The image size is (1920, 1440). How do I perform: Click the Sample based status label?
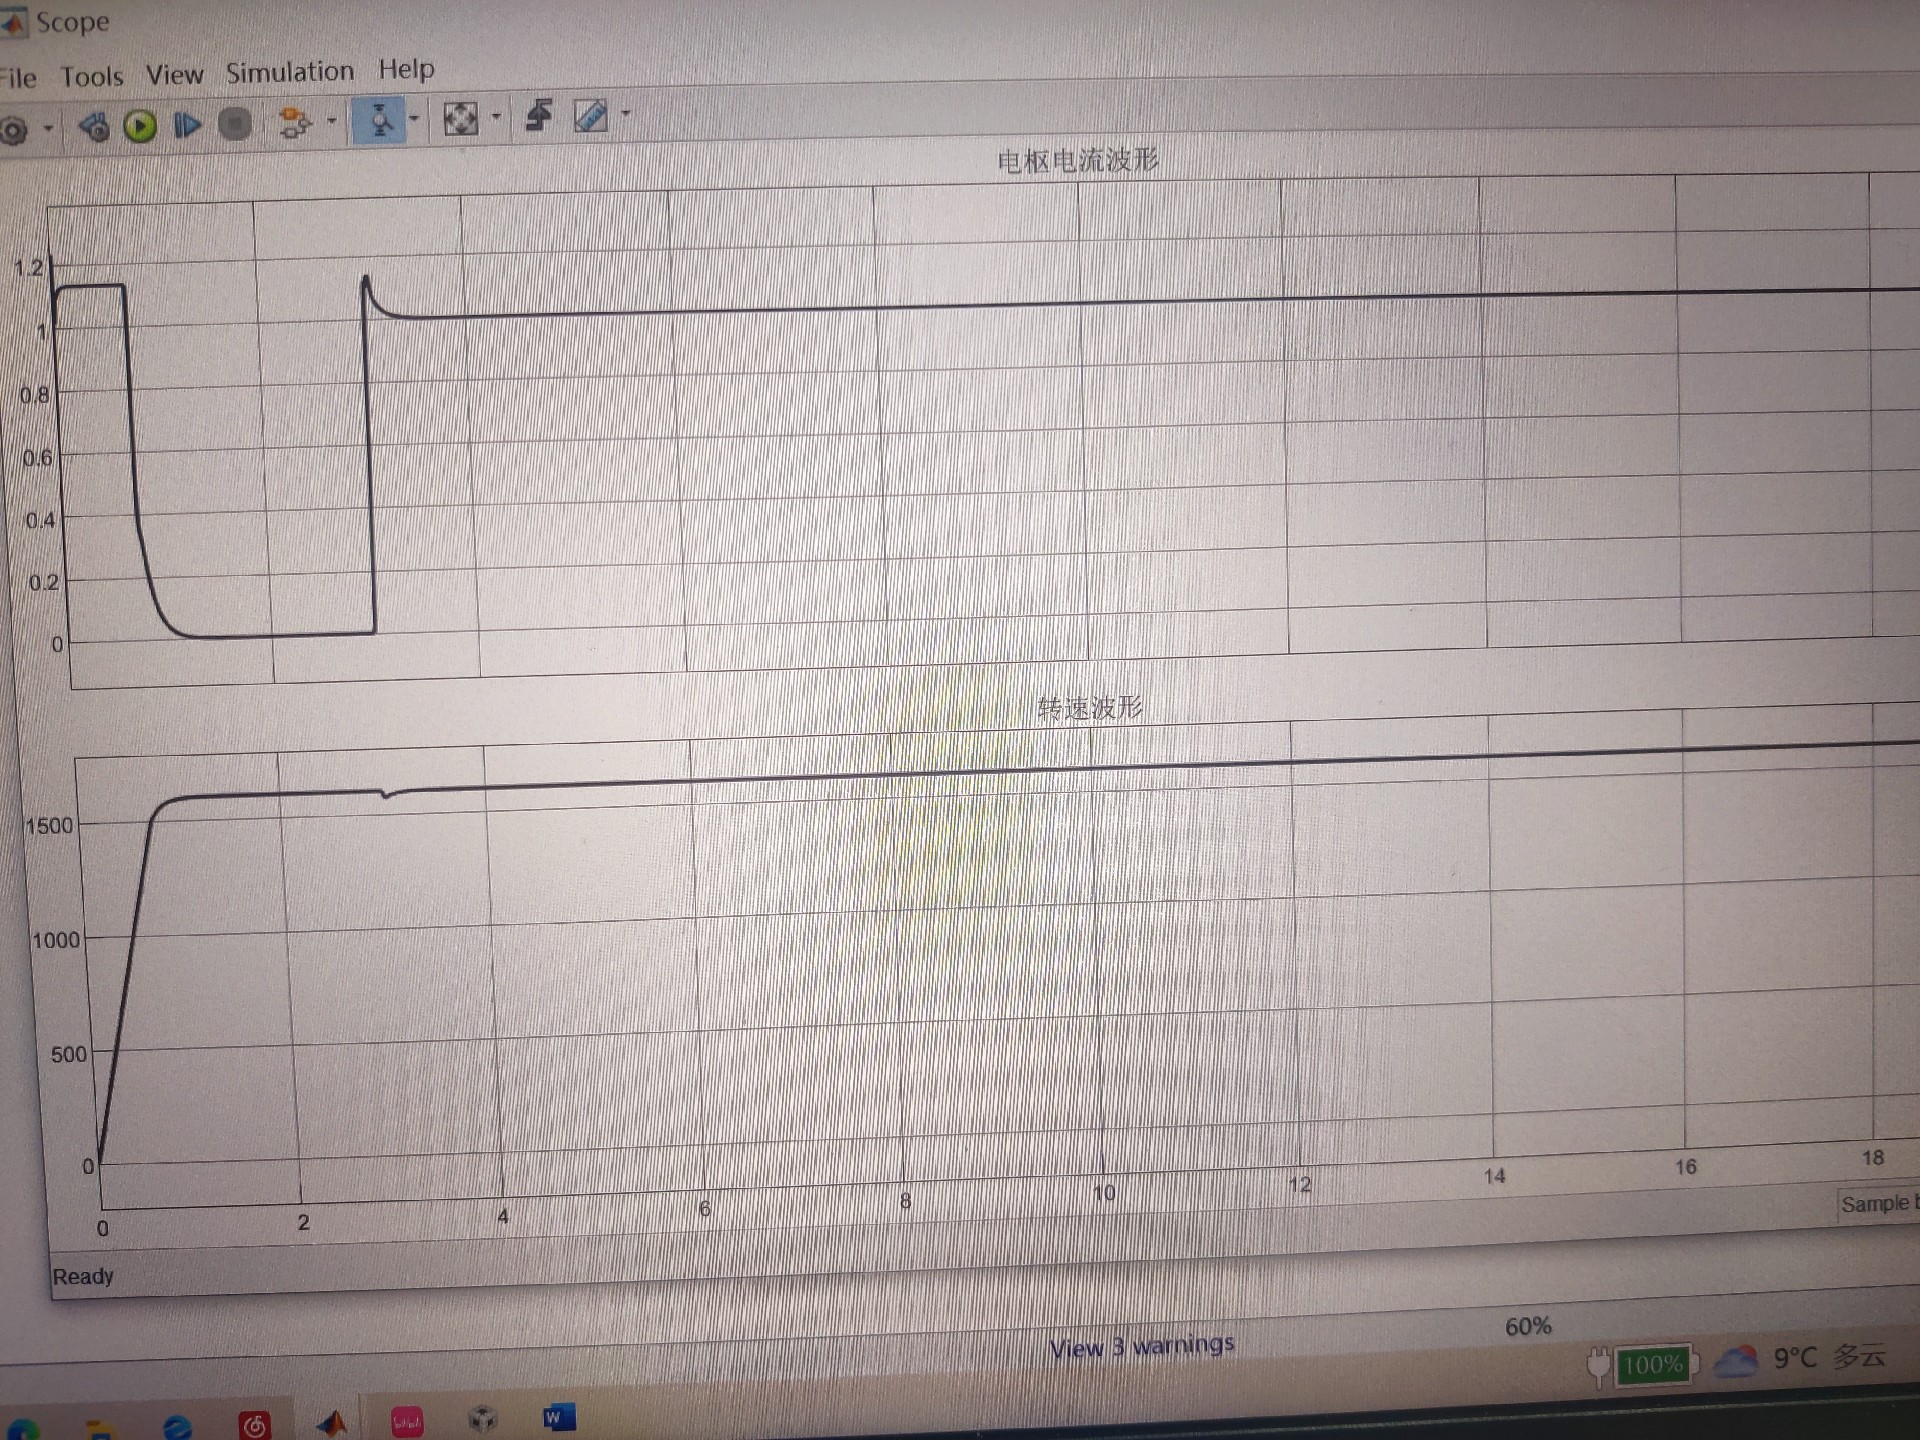1877,1203
